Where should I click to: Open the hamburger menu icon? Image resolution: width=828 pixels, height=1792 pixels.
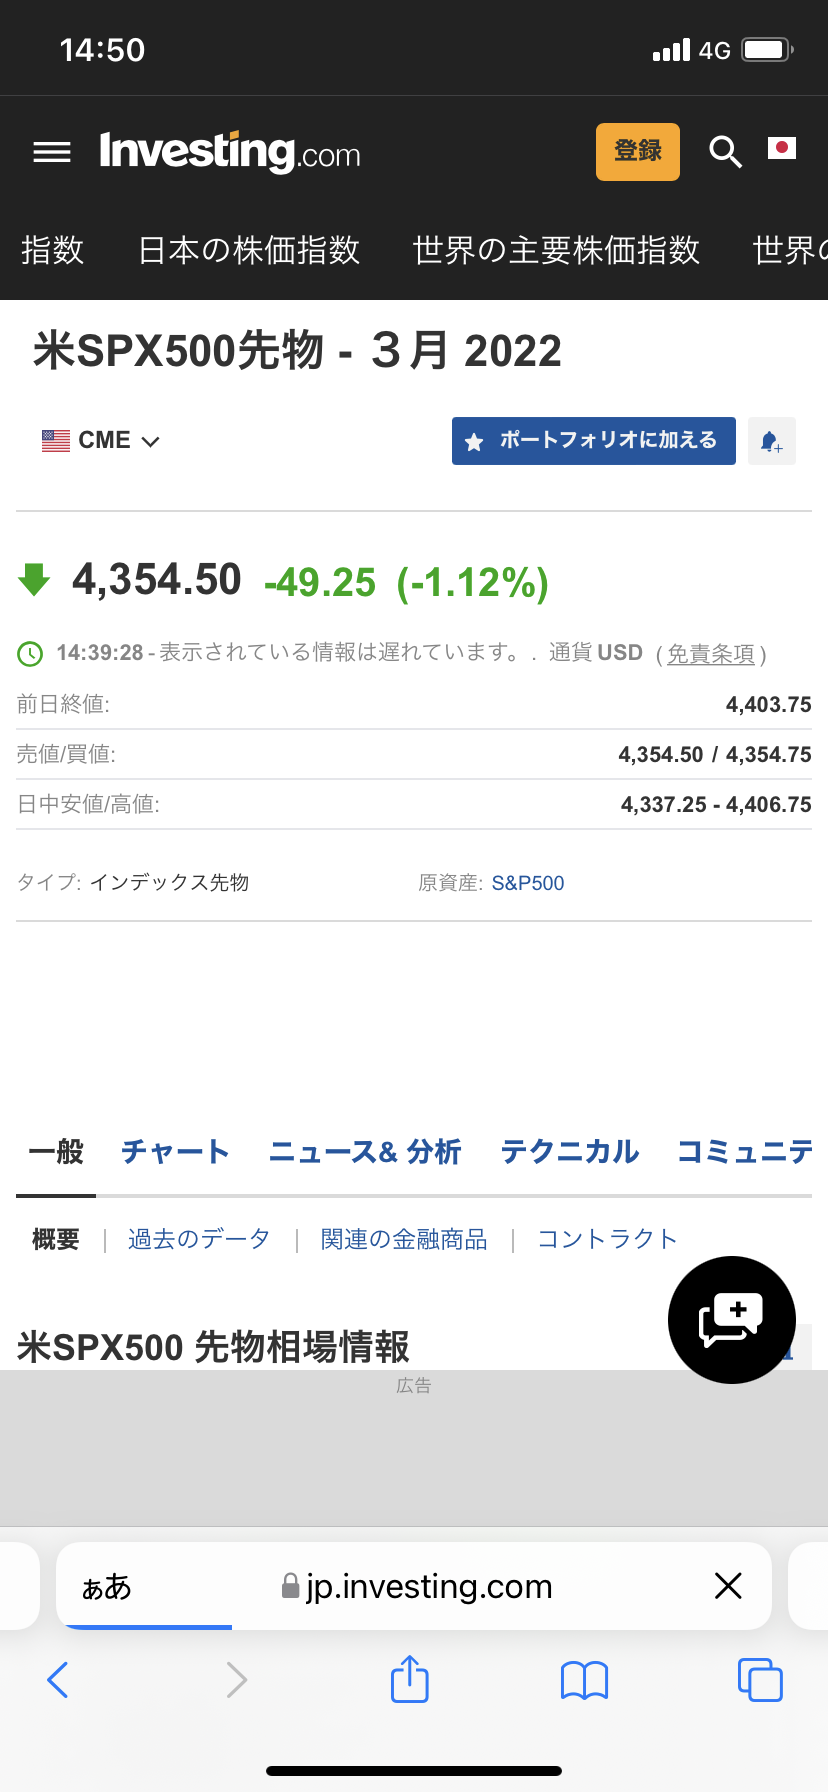[52, 152]
